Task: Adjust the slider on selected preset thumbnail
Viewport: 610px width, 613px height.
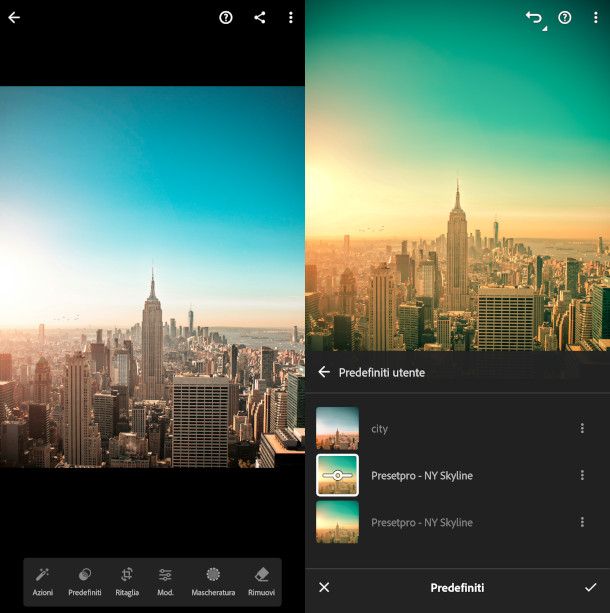Action: point(338,476)
